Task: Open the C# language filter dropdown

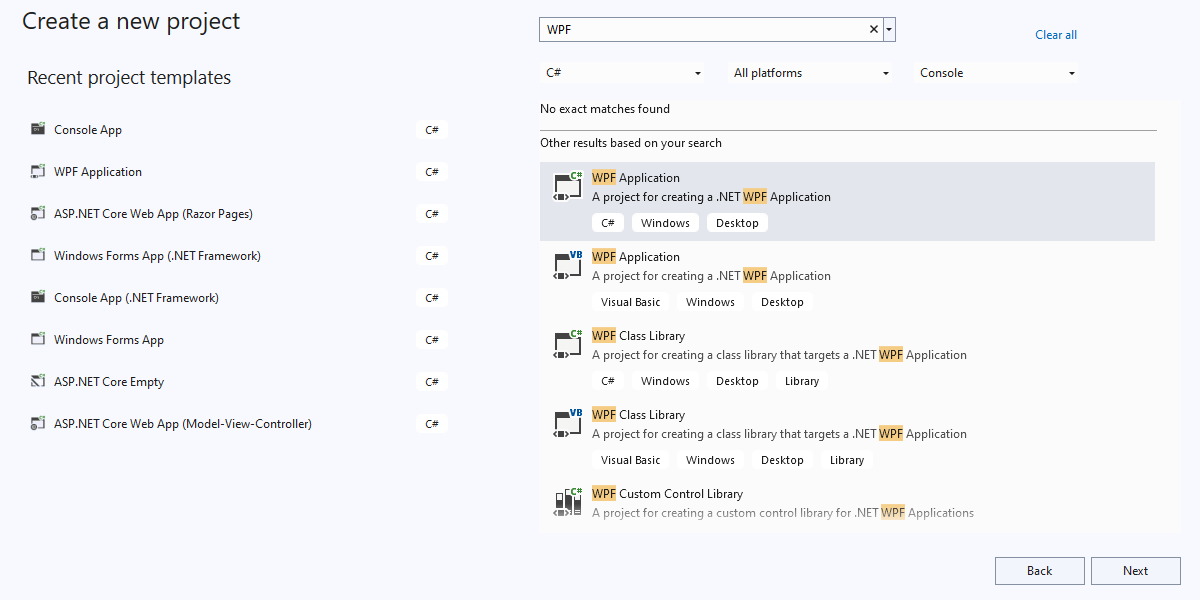Action: point(623,73)
